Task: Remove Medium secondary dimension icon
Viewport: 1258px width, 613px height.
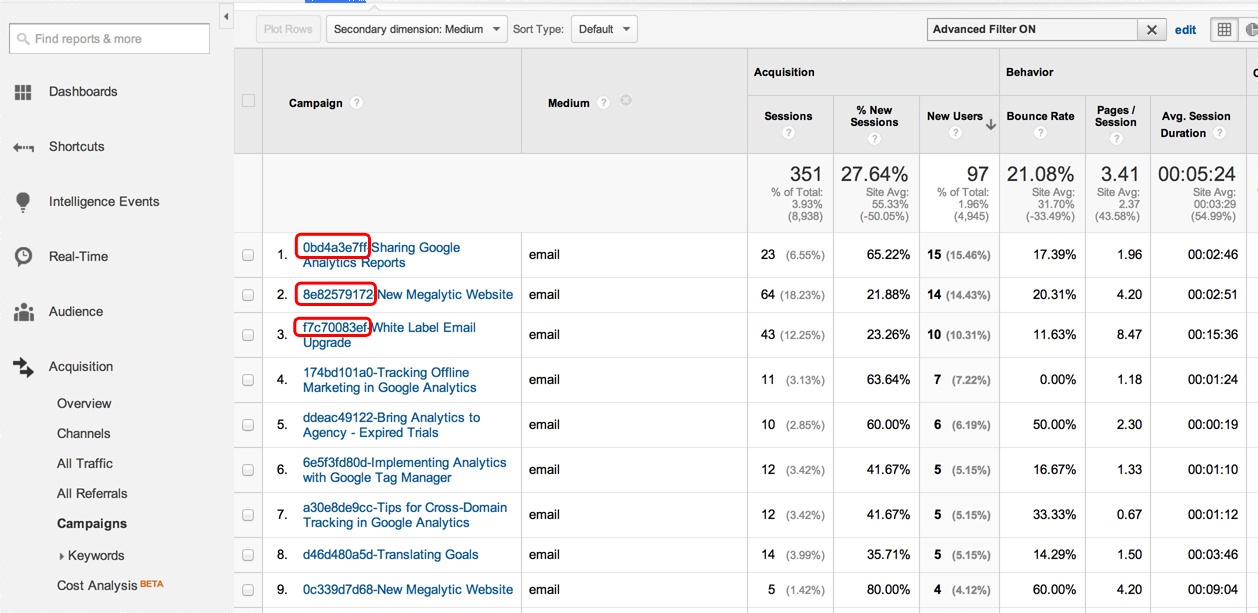Action: 626,101
